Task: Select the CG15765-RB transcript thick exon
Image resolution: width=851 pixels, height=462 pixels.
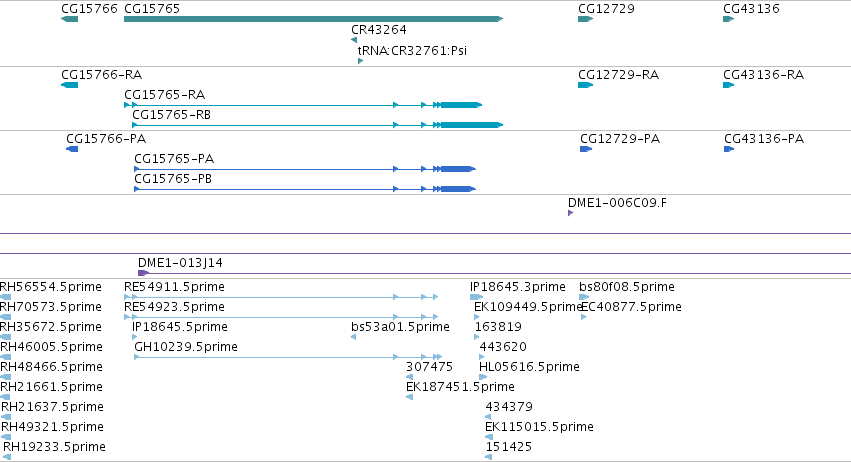Action: coord(472,125)
